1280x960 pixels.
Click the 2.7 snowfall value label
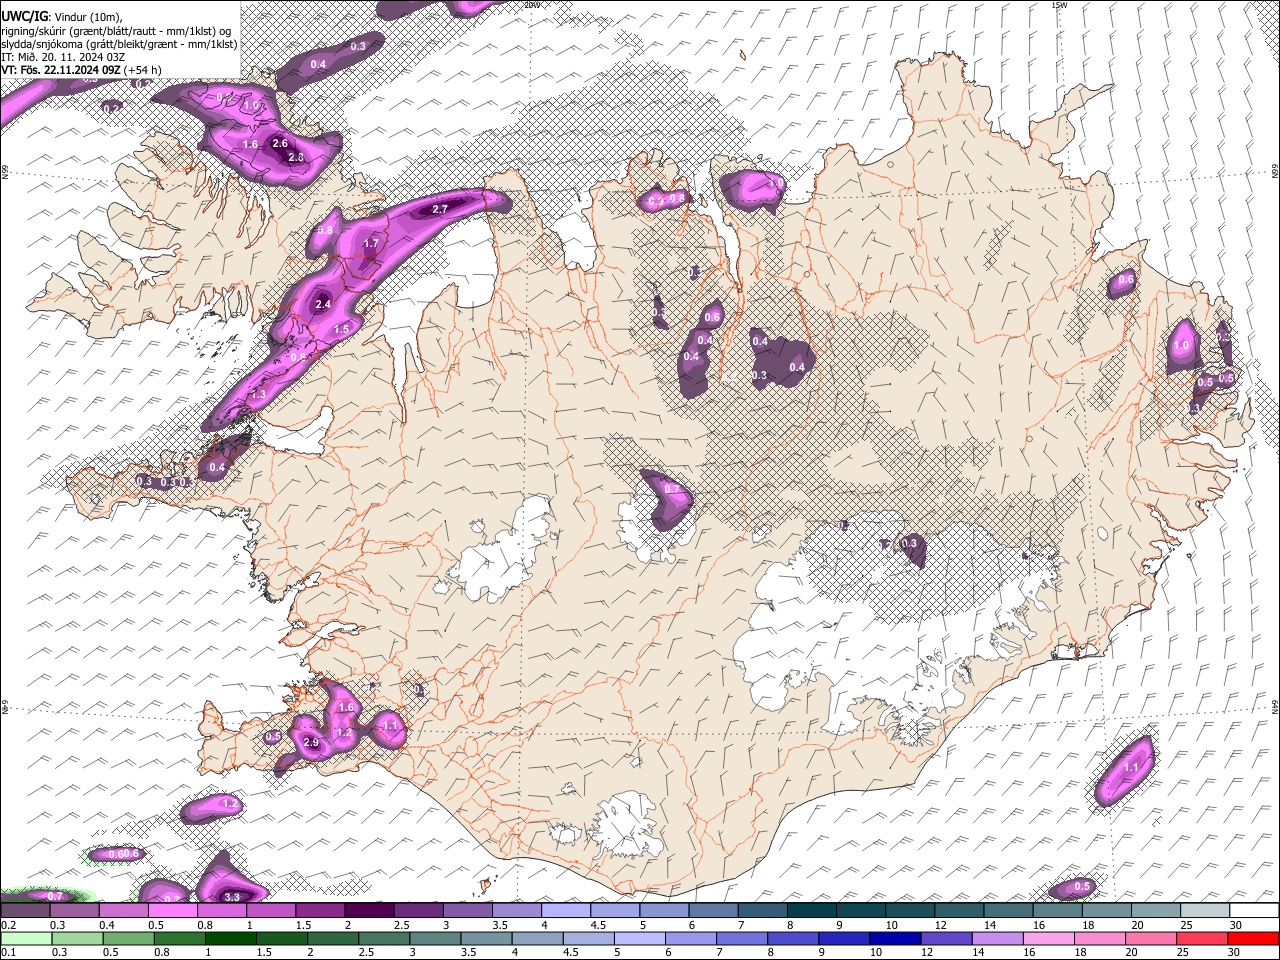pyautogui.click(x=440, y=209)
